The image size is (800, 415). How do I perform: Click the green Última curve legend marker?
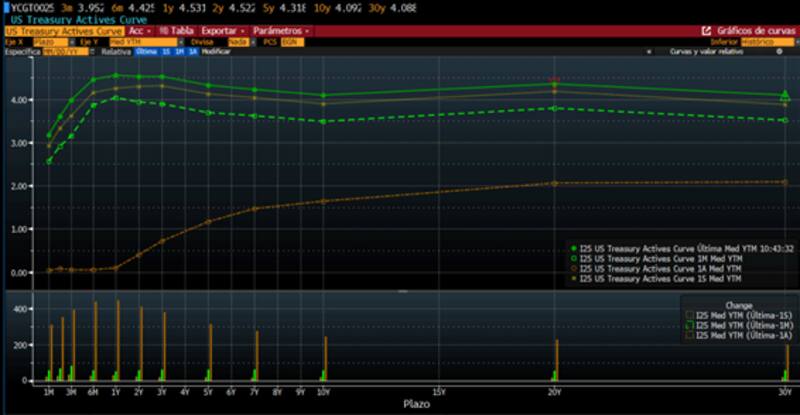click(x=574, y=247)
